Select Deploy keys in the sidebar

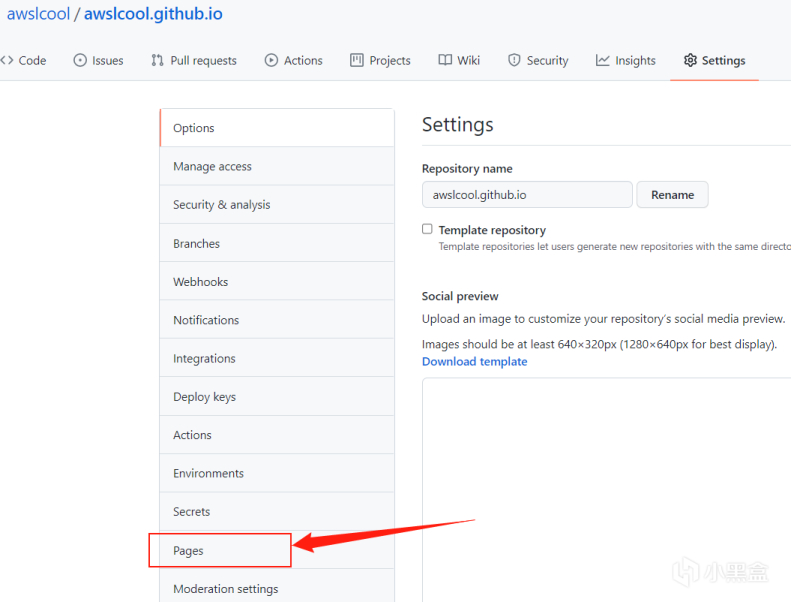pyautogui.click(x=204, y=396)
